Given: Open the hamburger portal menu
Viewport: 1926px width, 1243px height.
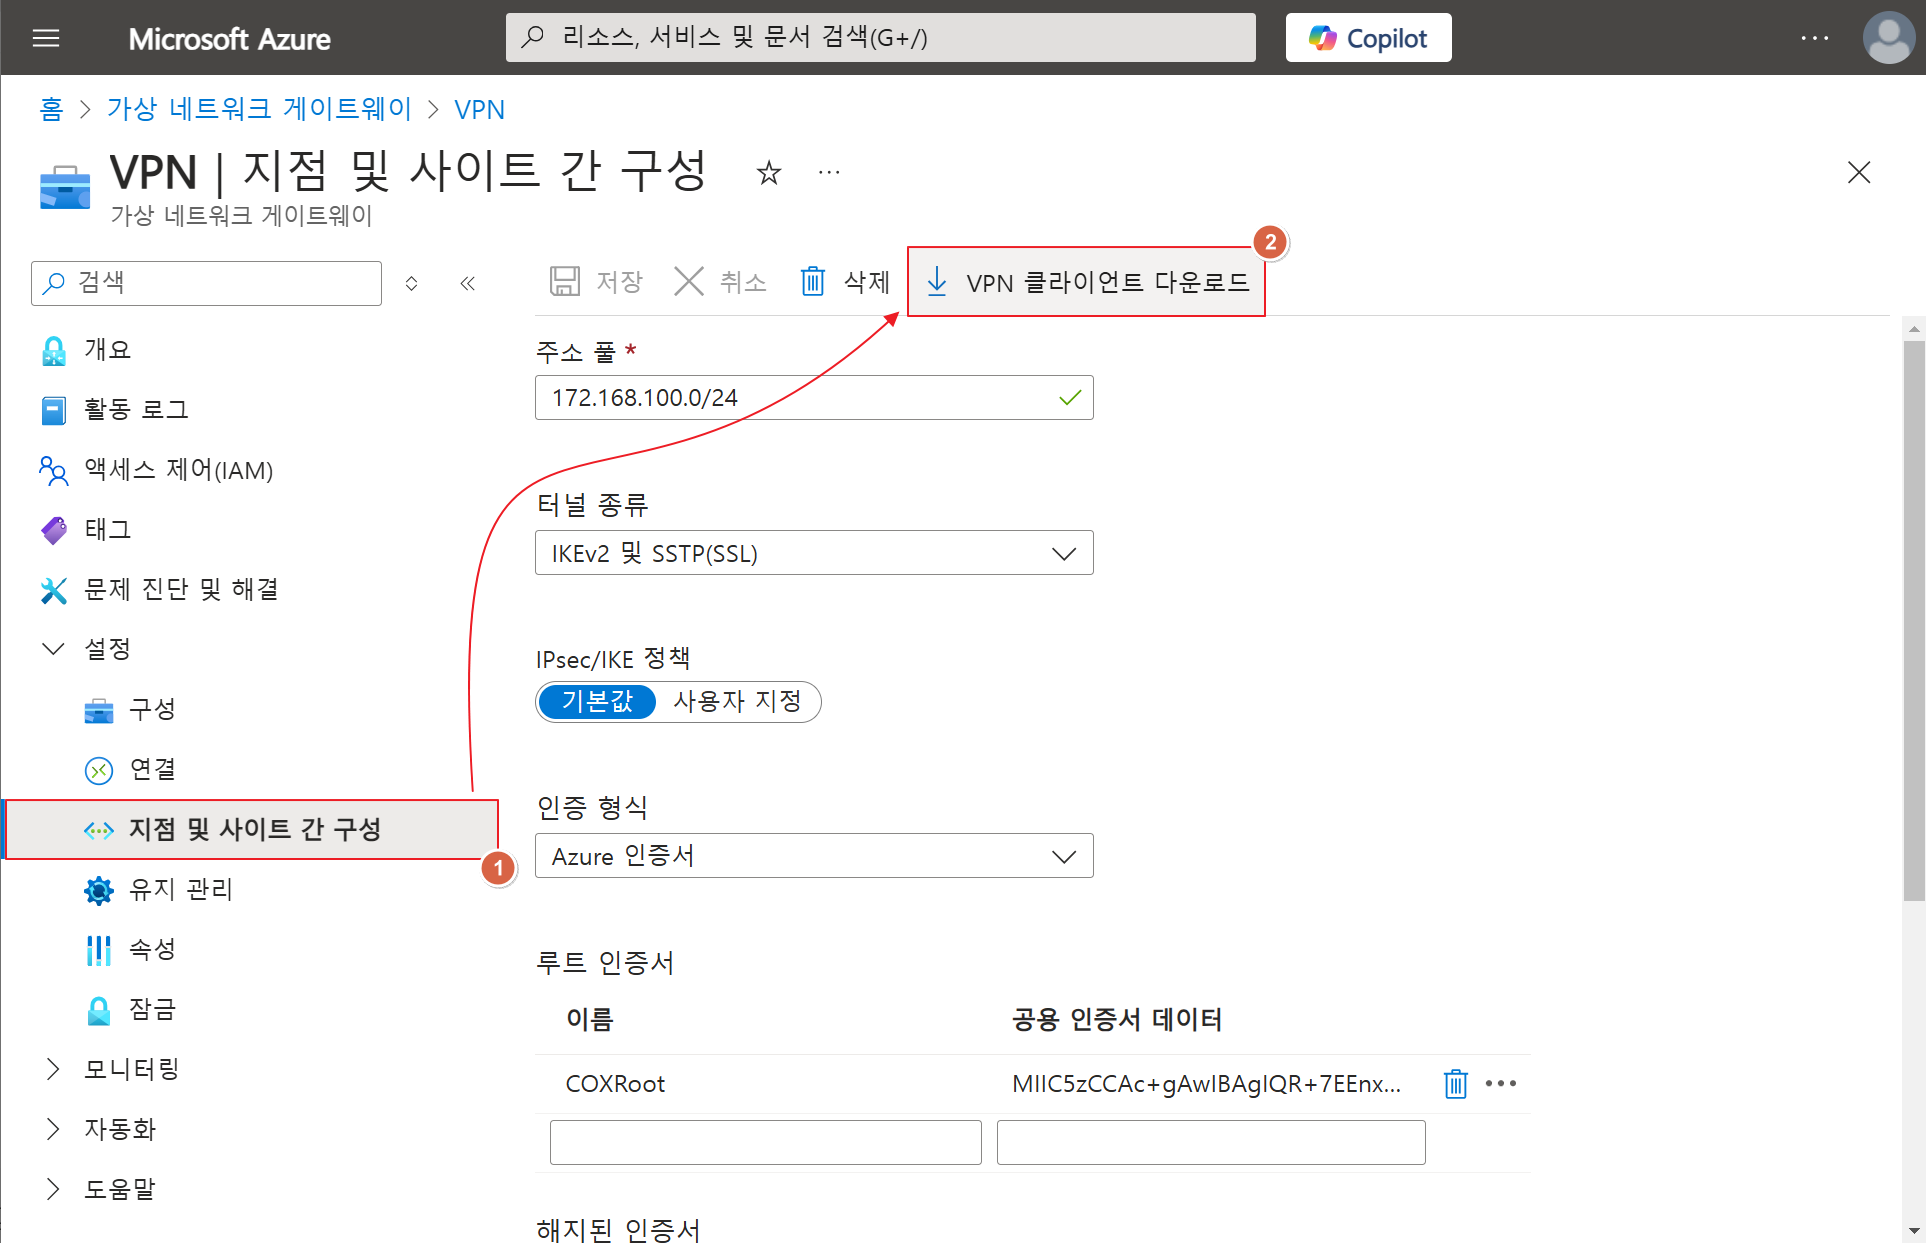Looking at the screenshot, I should click(x=46, y=38).
